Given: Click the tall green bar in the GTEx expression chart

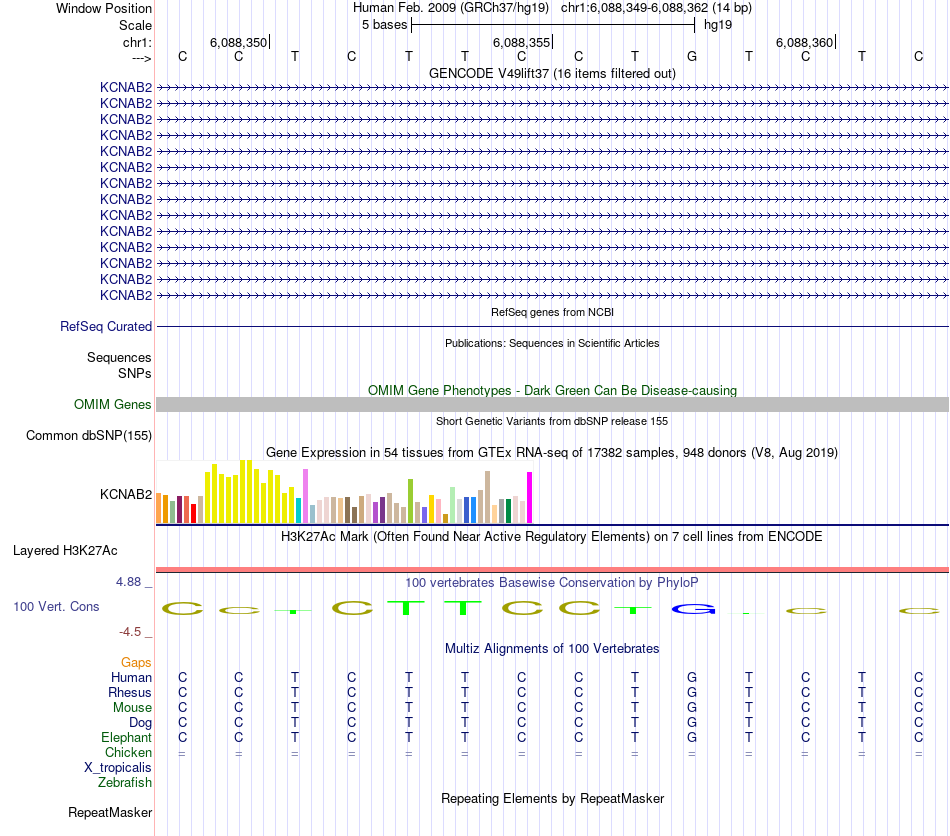Looking at the screenshot, I should 411,501.
